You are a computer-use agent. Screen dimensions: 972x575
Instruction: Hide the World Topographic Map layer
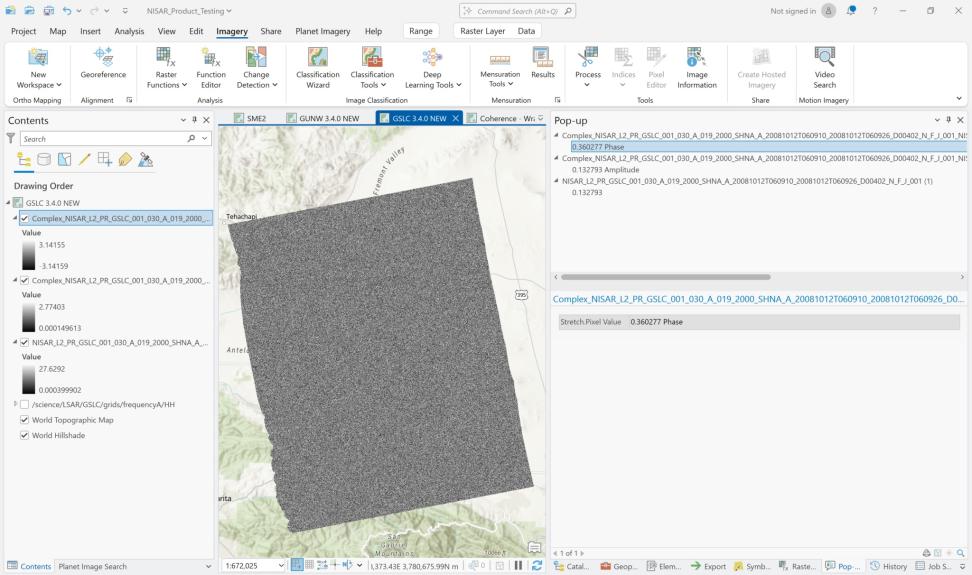(x=25, y=419)
